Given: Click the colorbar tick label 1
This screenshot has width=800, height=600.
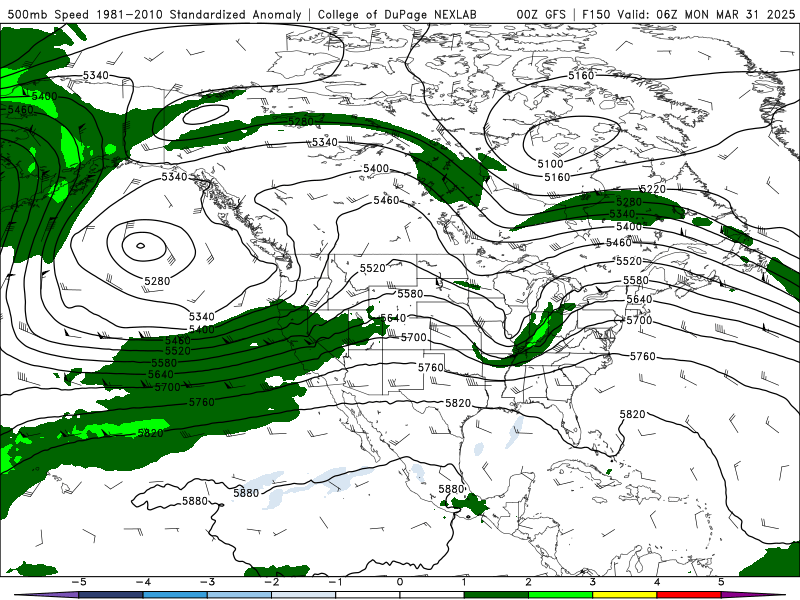Looking at the screenshot, I should 464,582.
